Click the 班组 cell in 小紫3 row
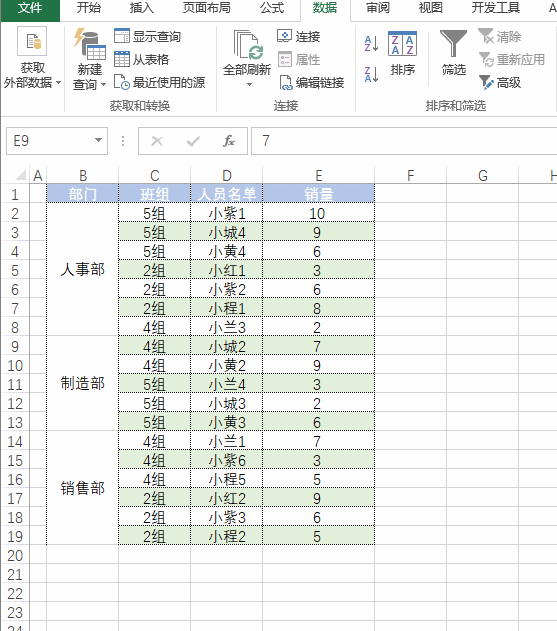 [155, 518]
